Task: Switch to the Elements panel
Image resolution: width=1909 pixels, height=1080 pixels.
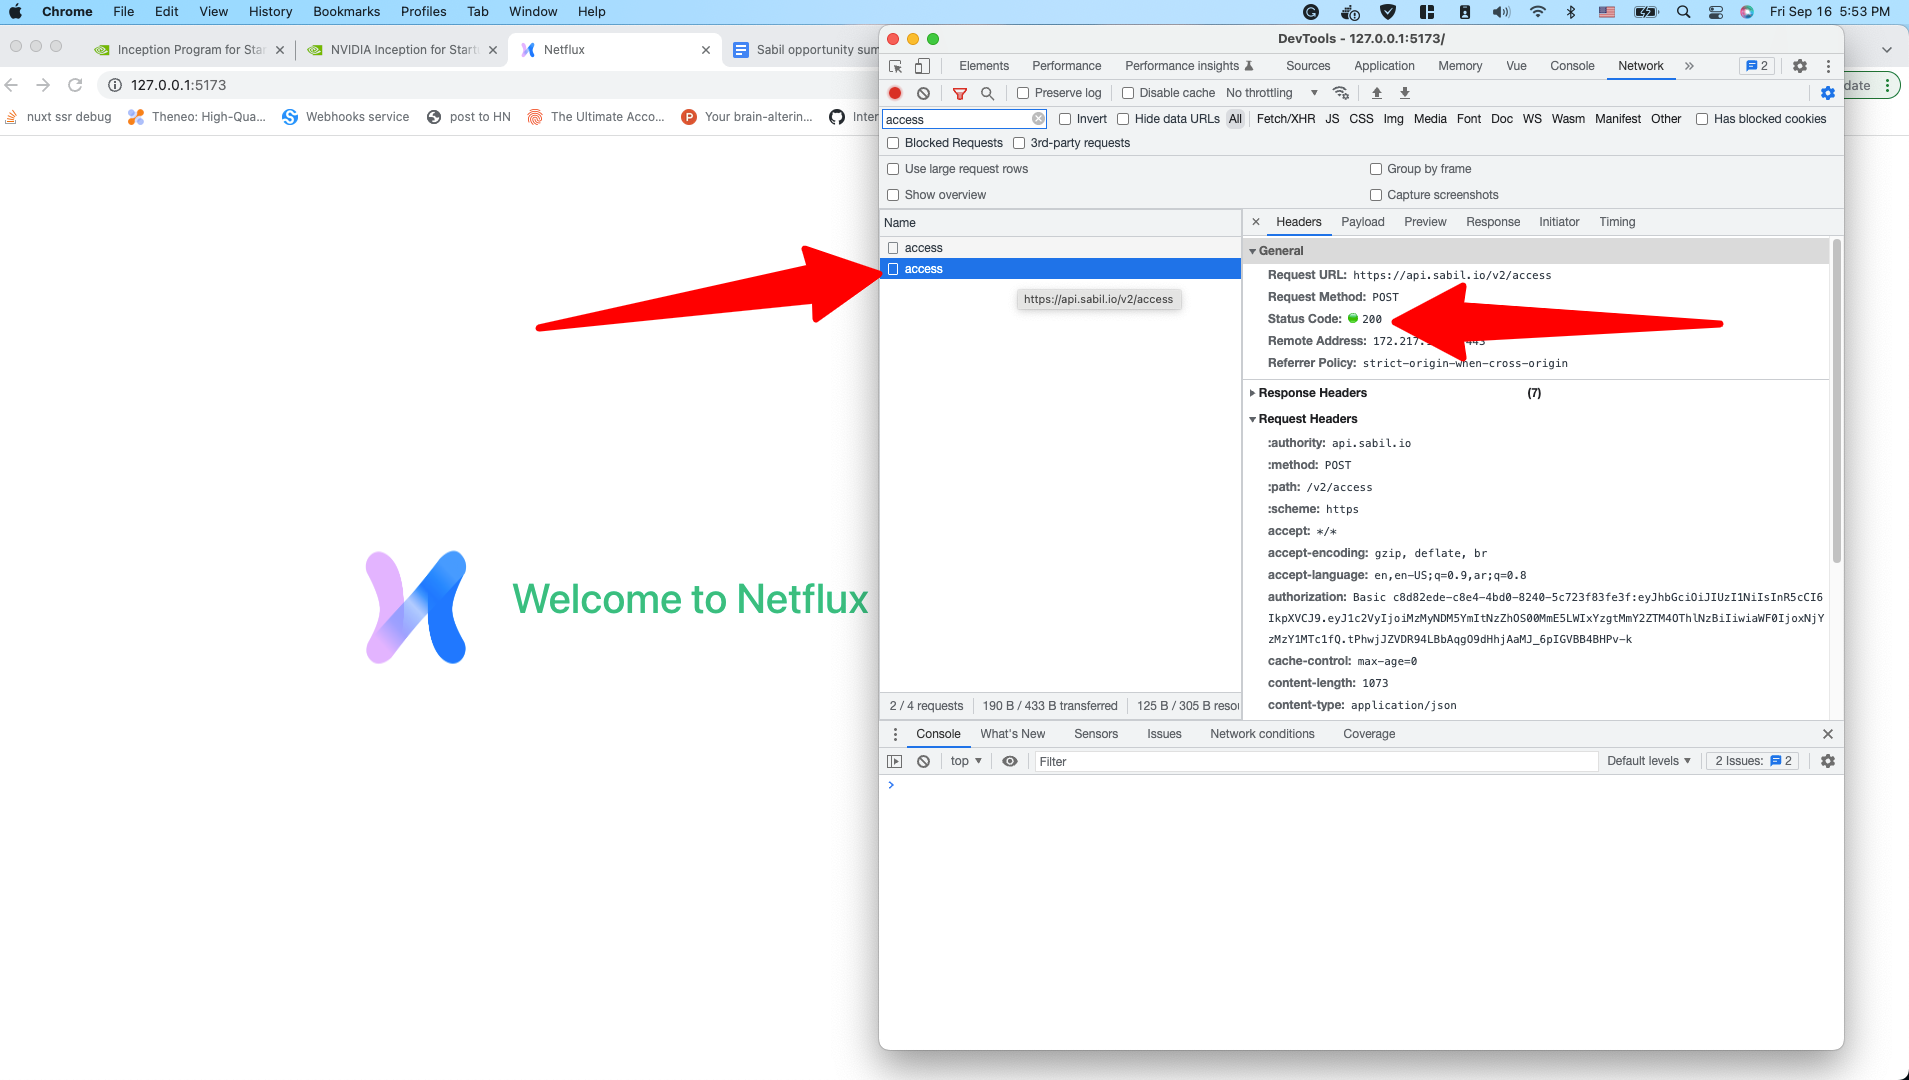Action: click(x=984, y=66)
